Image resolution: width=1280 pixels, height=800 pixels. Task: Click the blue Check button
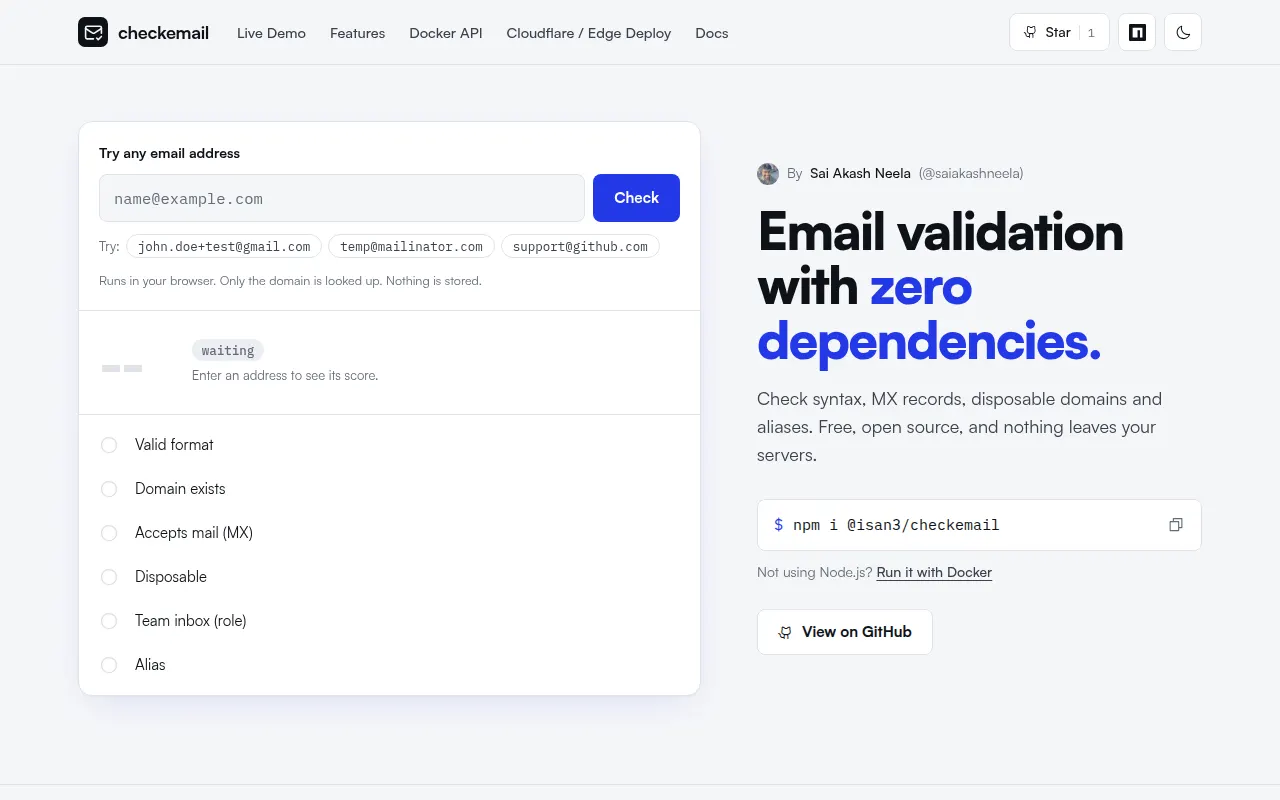point(636,198)
